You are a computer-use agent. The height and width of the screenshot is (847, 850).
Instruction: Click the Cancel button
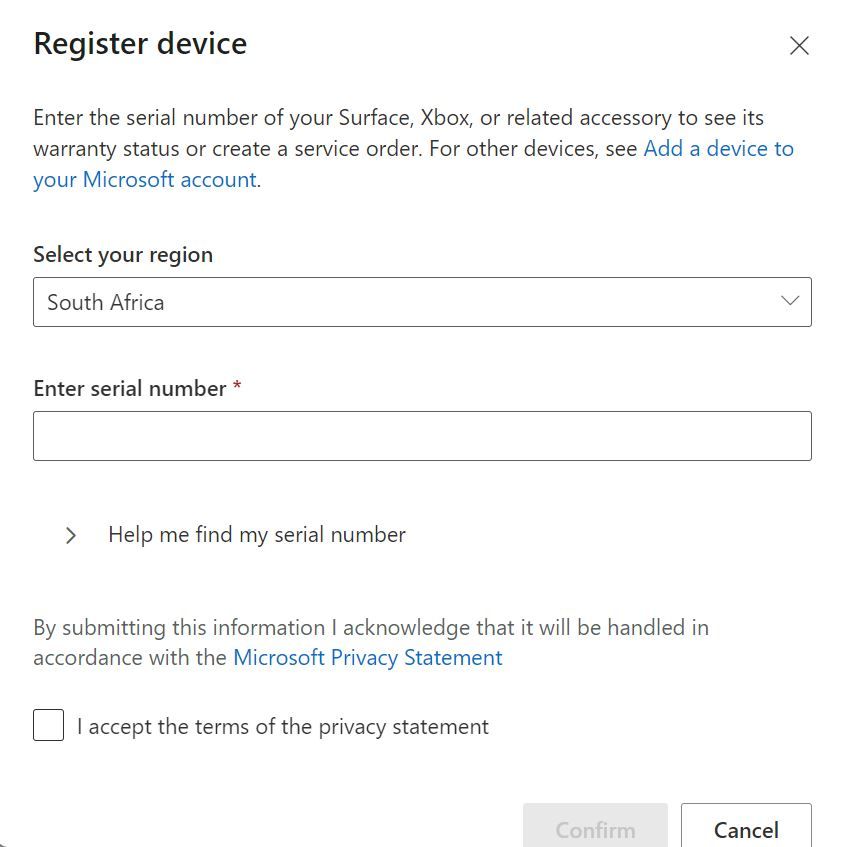click(746, 829)
